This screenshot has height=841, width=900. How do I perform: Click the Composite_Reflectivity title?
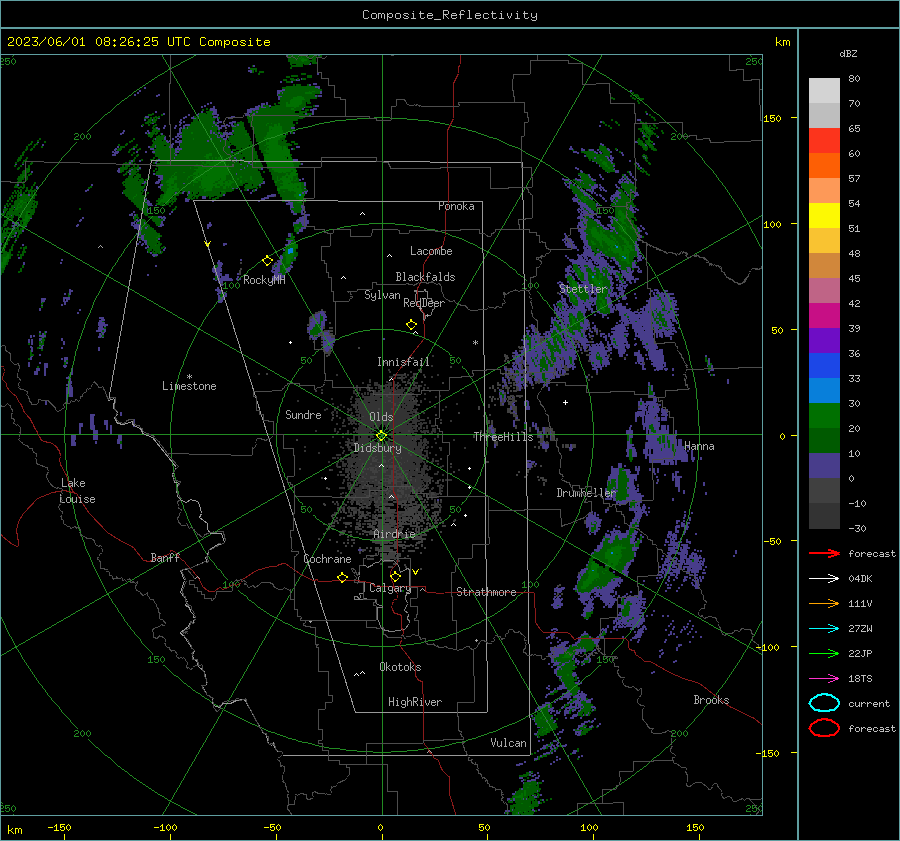point(450,15)
